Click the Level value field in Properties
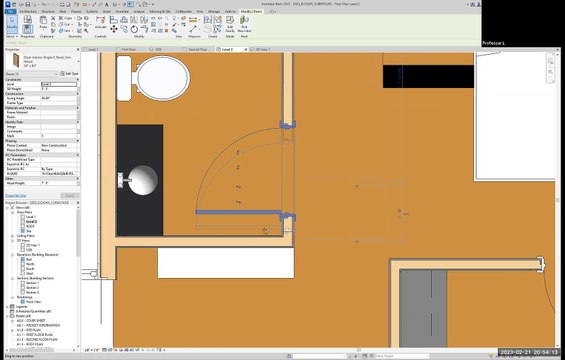The height and width of the screenshot is (360, 565). [59, 84]
